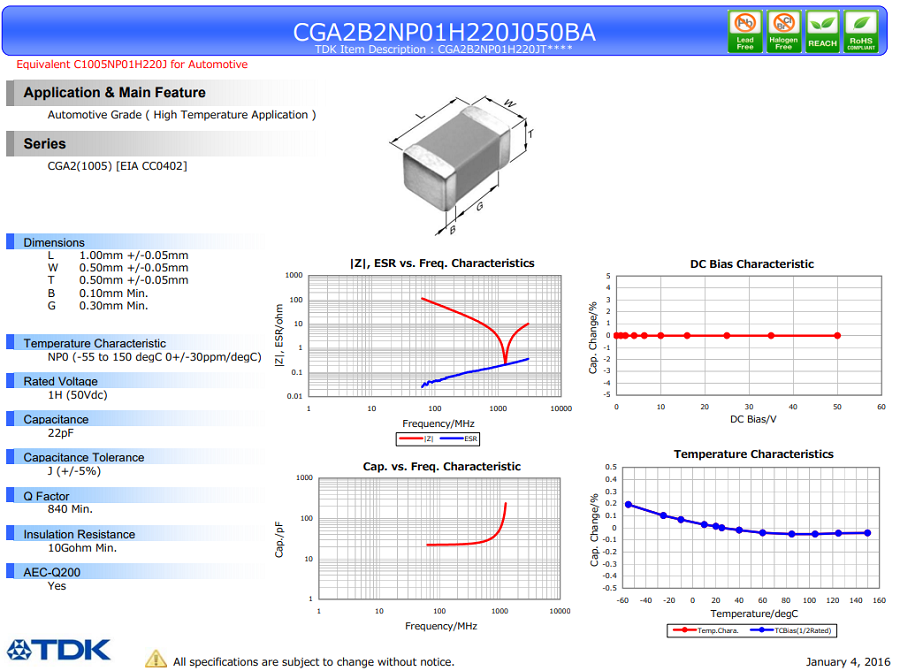Click the Lead Free badge icon

(745, 32)
